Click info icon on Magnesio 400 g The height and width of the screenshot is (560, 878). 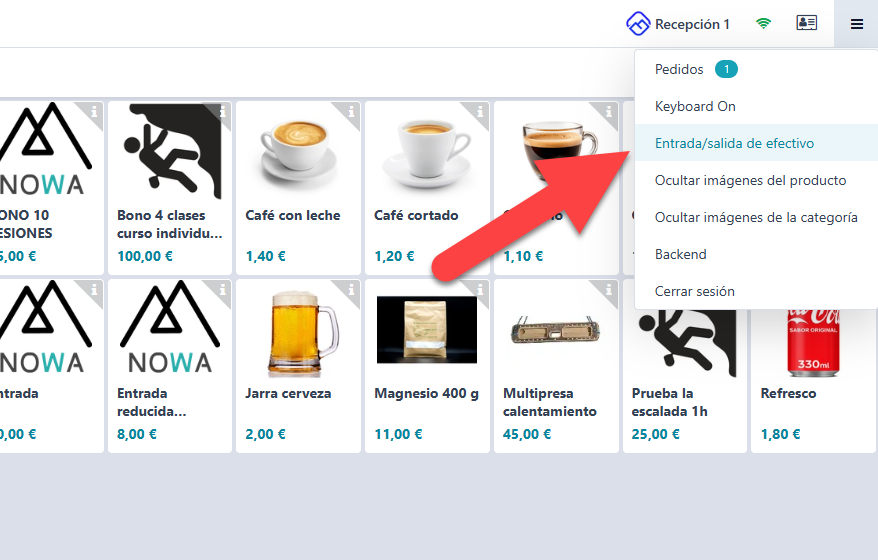480,289
